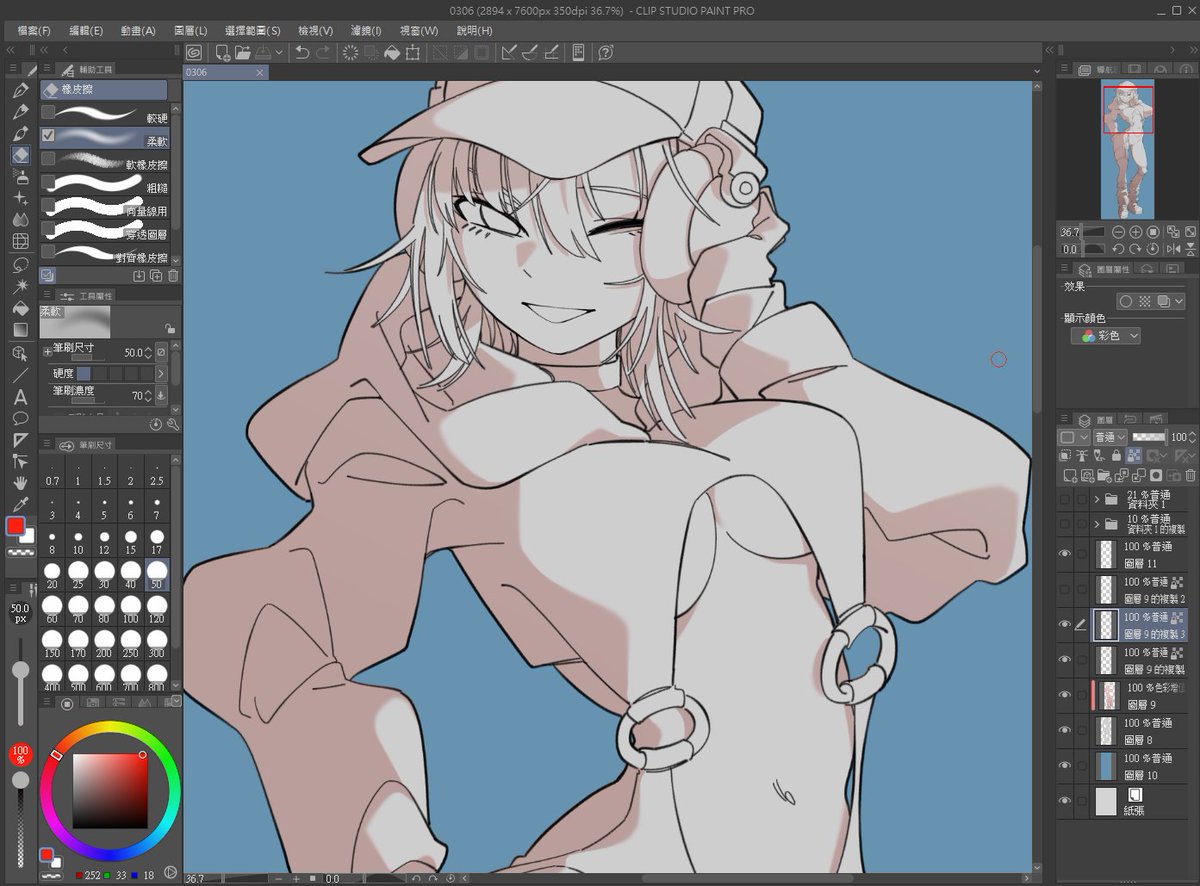Open the 普通 blending mode dropdown
This screenshot has height=886, width=1200.
1108,437
